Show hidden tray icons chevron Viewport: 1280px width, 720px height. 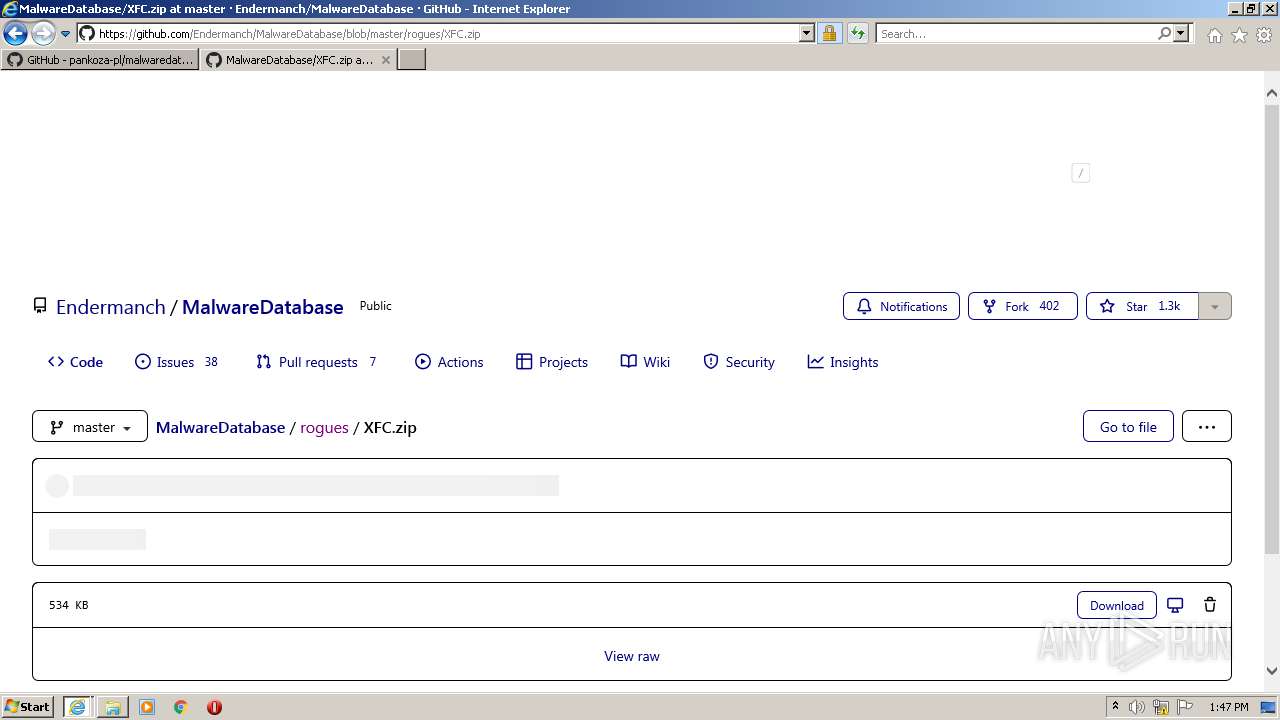(x=1115, y=707)
